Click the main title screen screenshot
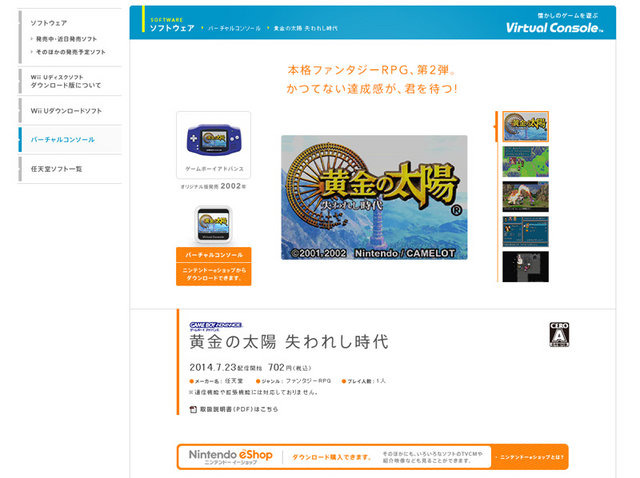 374,198
